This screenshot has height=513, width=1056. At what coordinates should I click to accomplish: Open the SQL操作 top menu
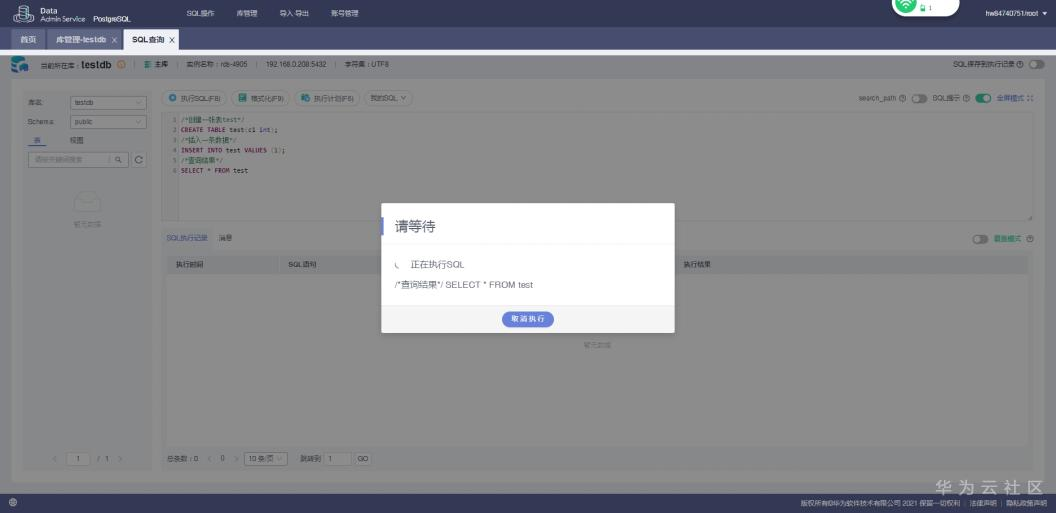(x=200, y=13)
